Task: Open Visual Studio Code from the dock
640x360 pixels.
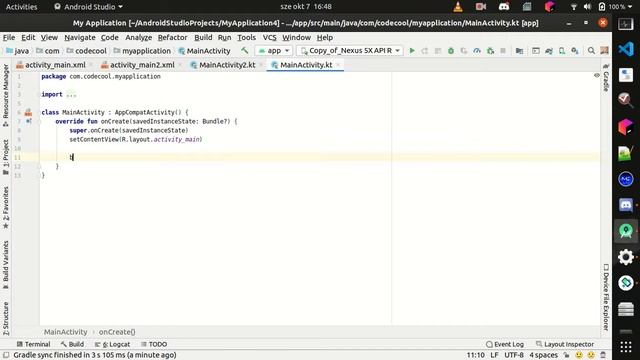Action: [x=626, y=49]
